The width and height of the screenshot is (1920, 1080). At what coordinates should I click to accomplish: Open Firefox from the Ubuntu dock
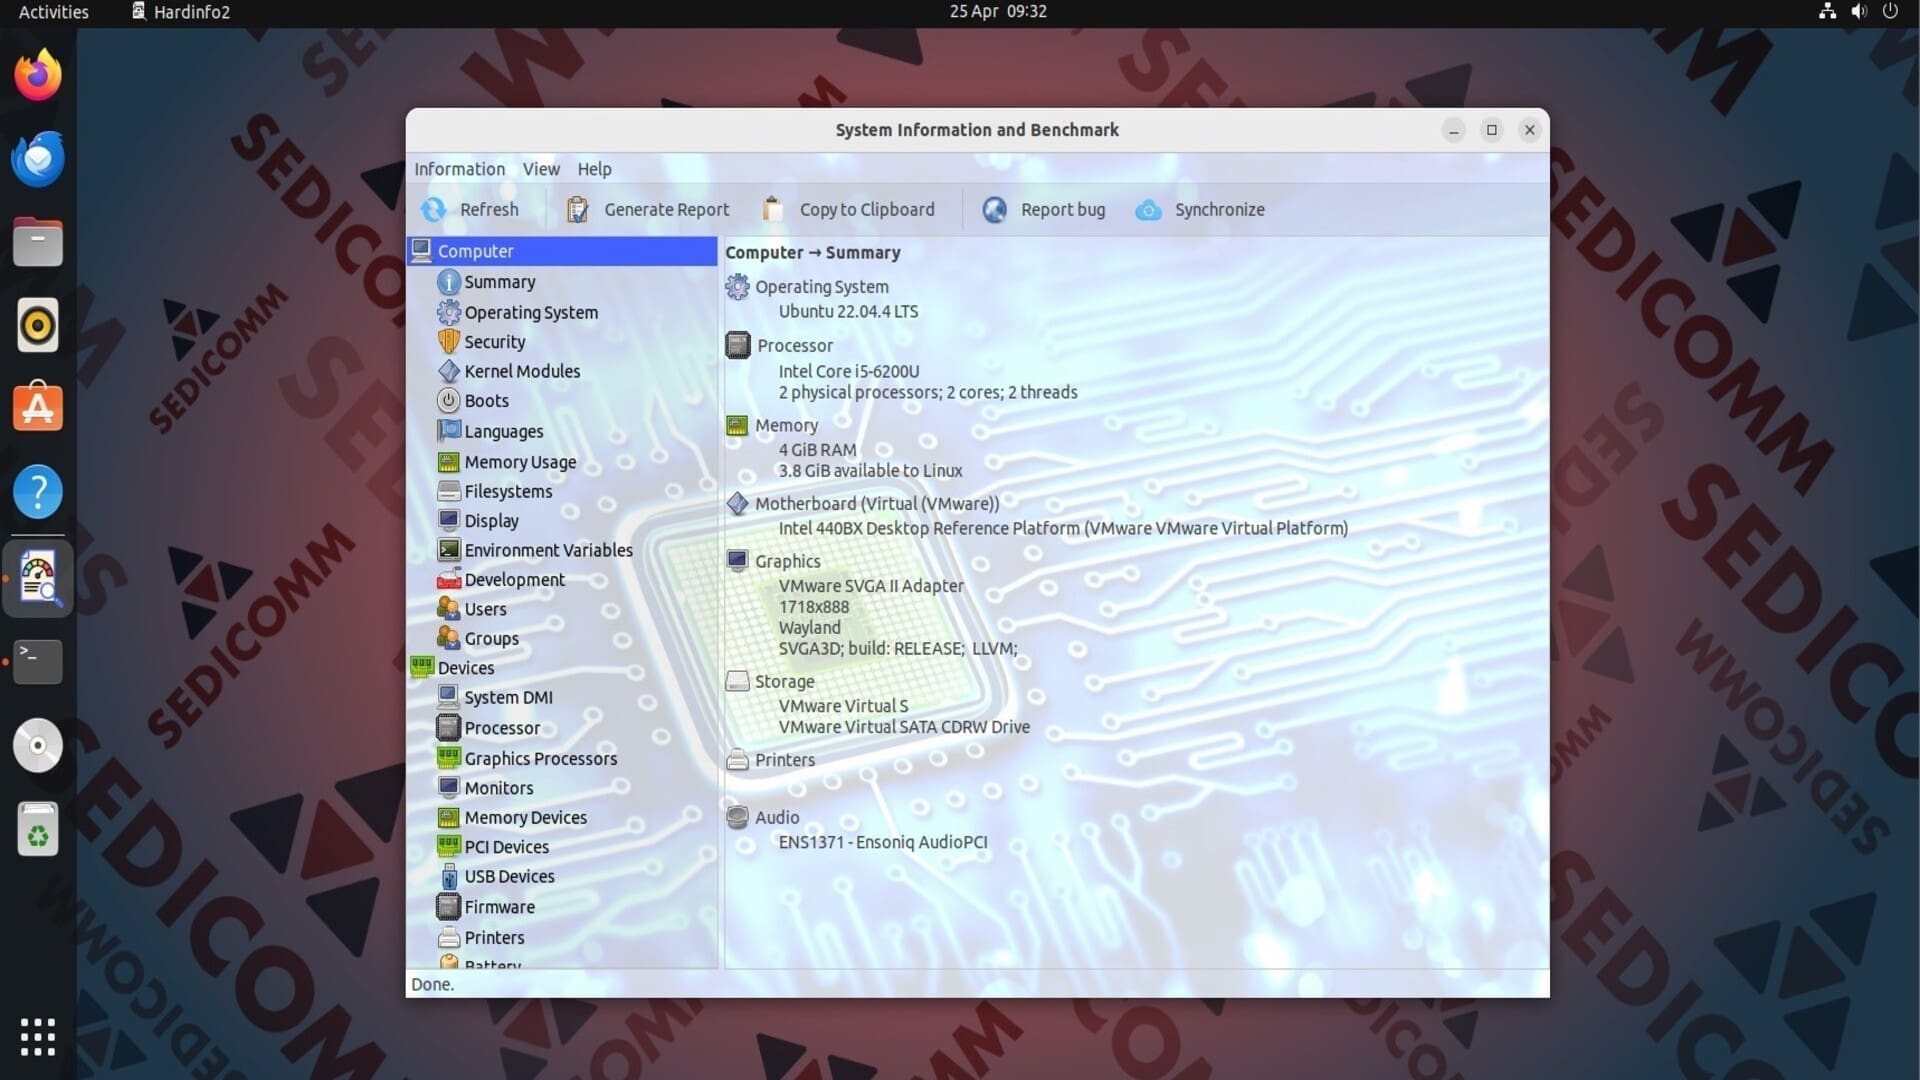[38, 75]
